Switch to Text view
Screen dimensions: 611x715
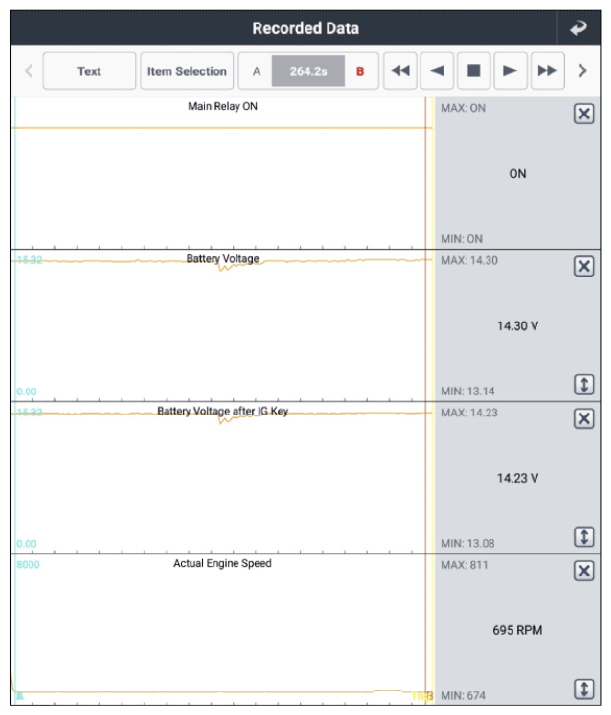[x=89, y=71]
